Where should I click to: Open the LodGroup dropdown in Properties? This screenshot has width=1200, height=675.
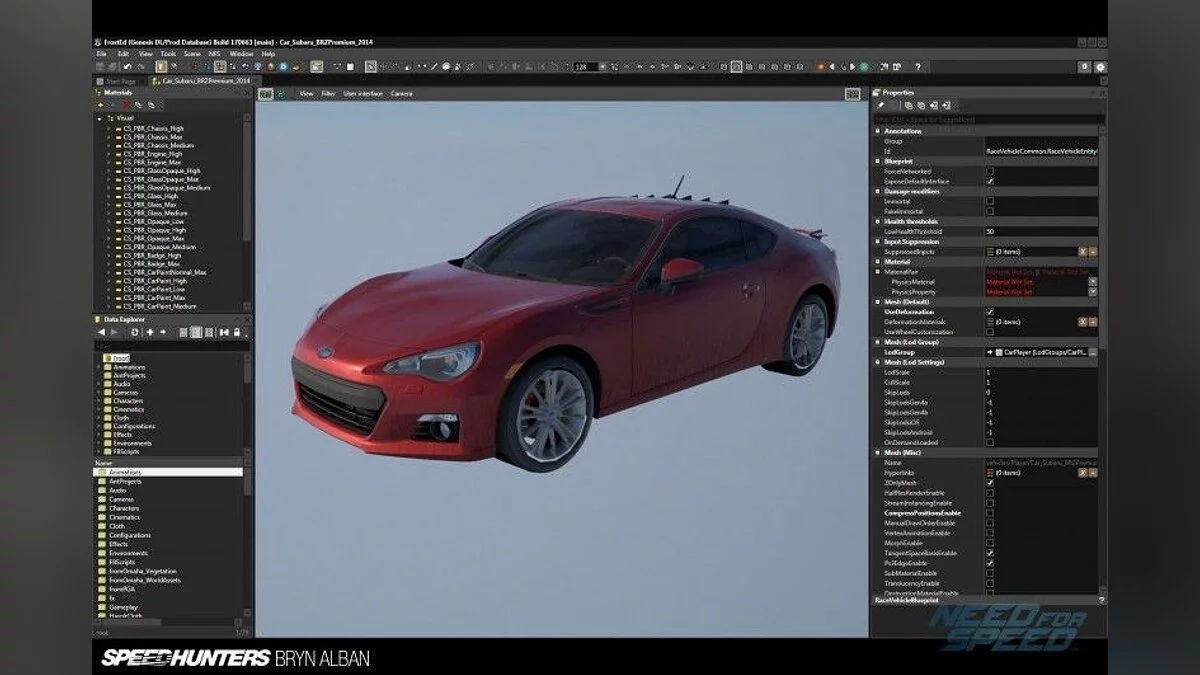(1092, 352)
